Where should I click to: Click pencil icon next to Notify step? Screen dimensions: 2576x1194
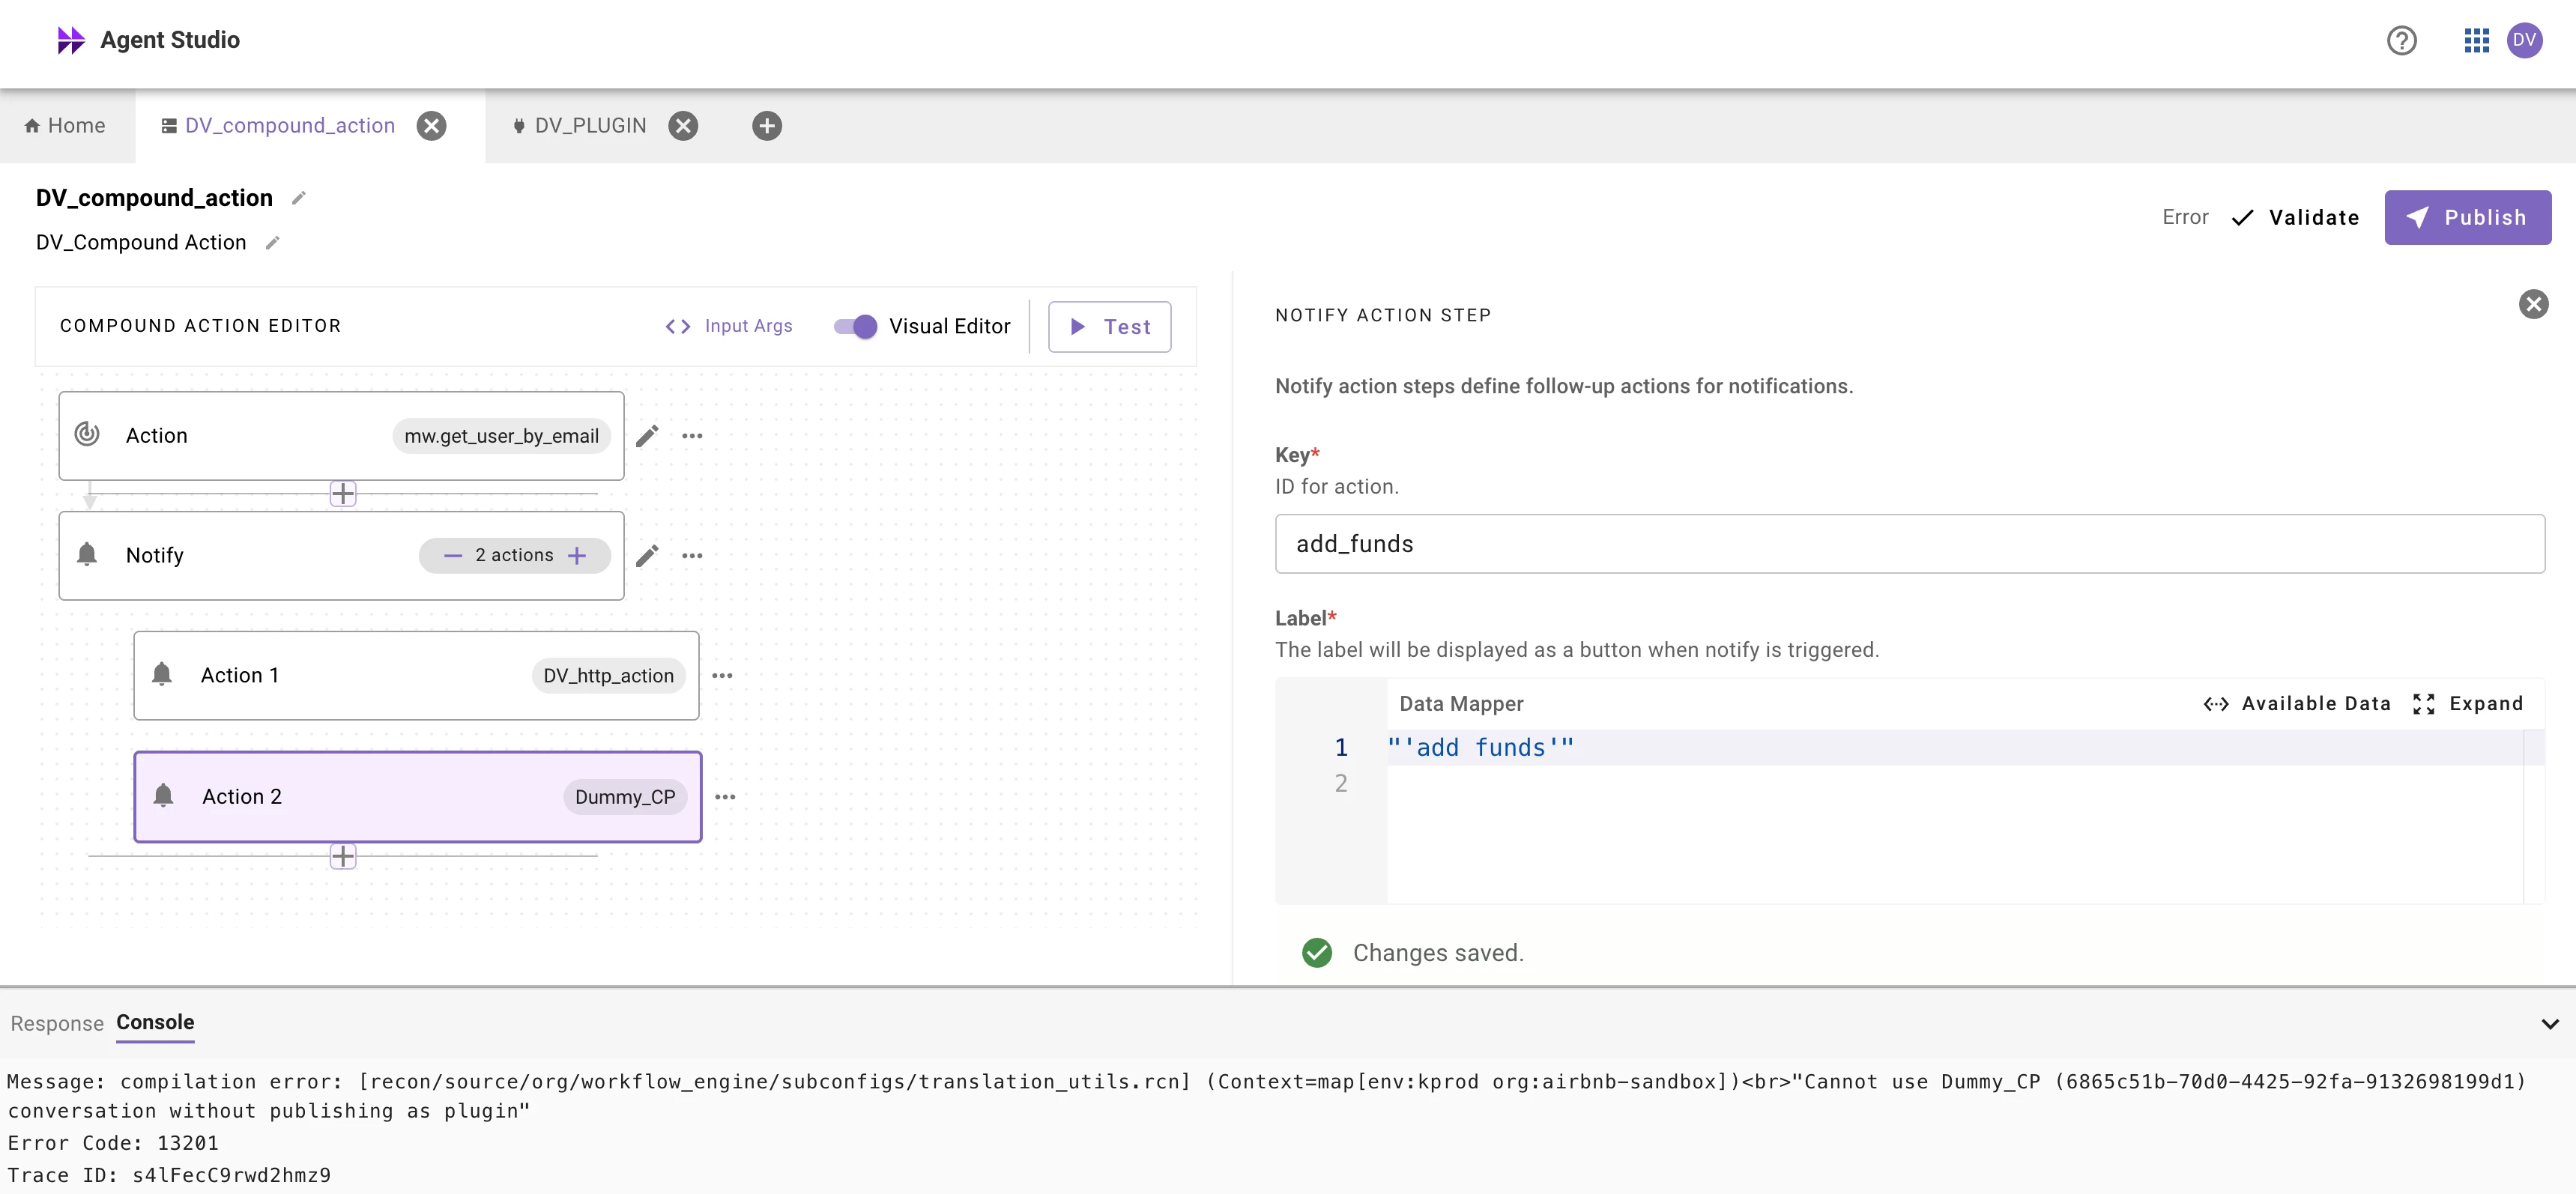(647, 556)
